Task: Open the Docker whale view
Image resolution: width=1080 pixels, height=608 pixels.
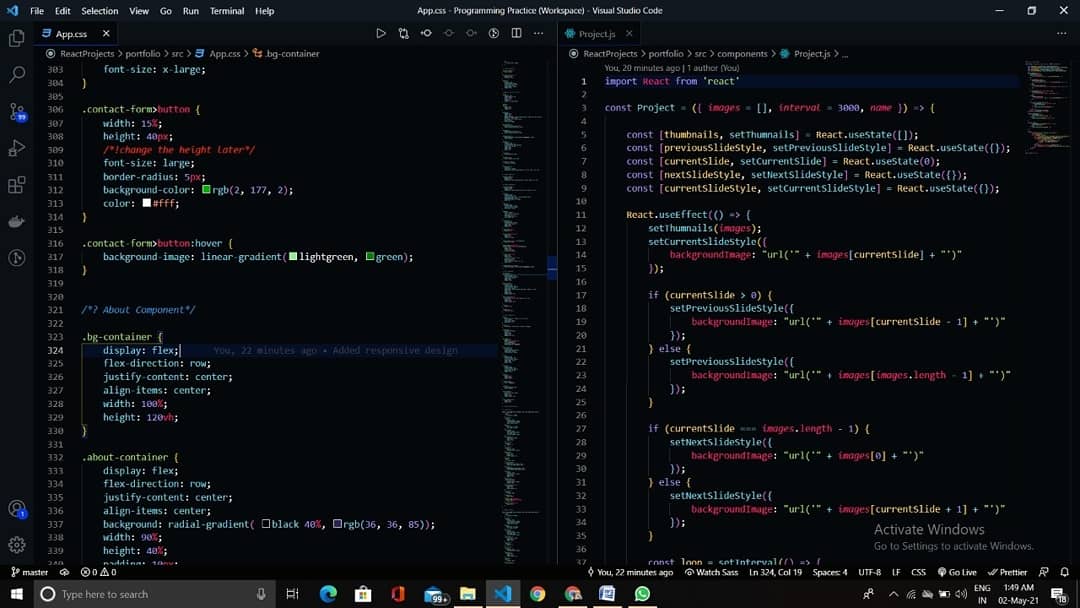Action: coord(17,221)
